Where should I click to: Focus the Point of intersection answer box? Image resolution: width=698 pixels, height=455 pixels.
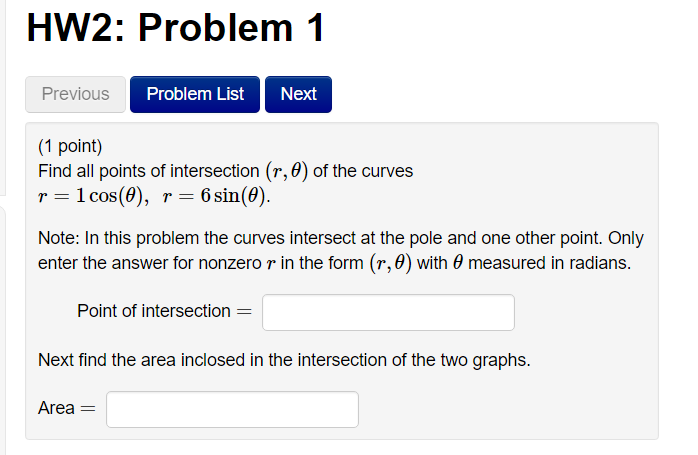pos(388,312)
